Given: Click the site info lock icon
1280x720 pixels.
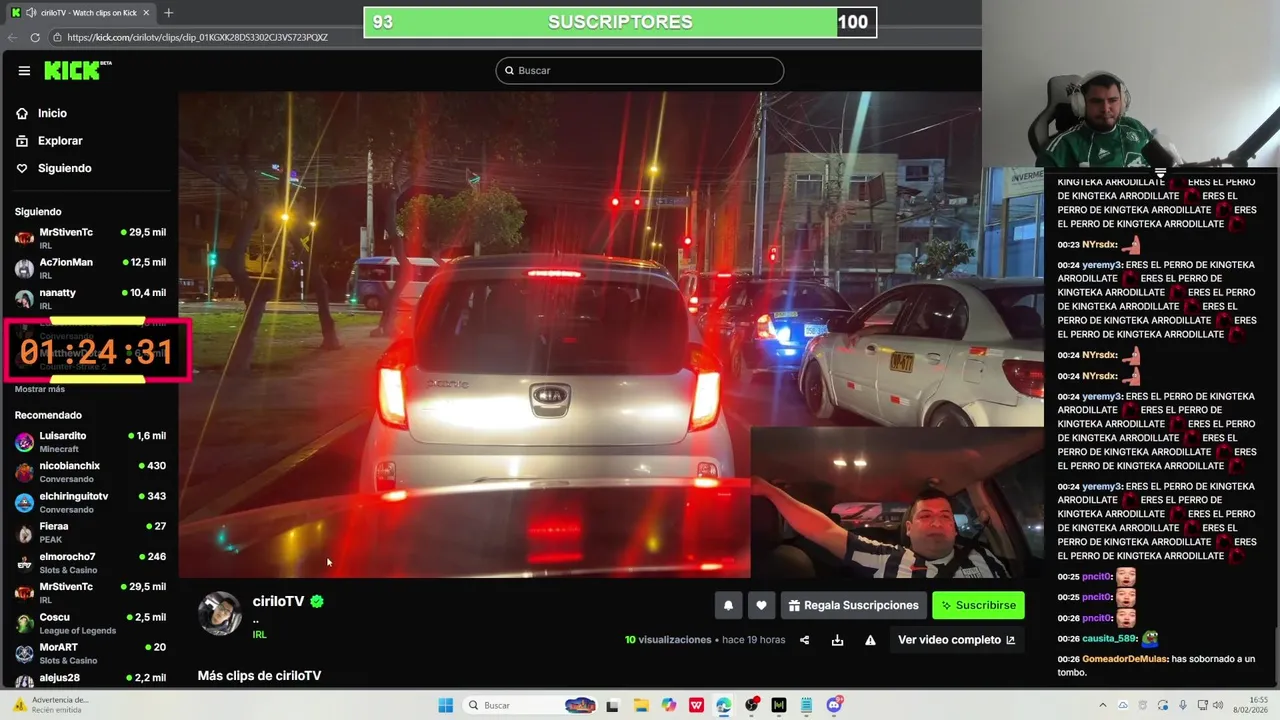Looking at the screenshot, I should (x=57, y=37).
